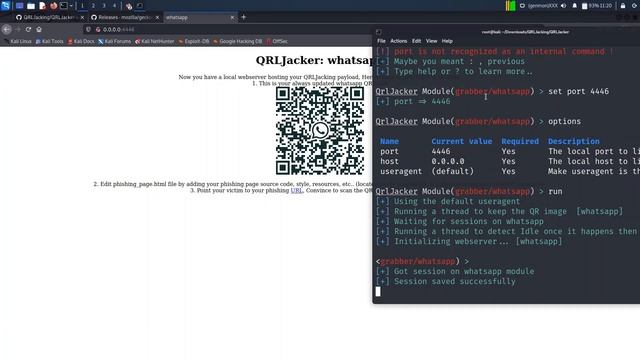Viewport: 640px width, 360px height.
Task: Reload the current page
Action: coord(28,29)
